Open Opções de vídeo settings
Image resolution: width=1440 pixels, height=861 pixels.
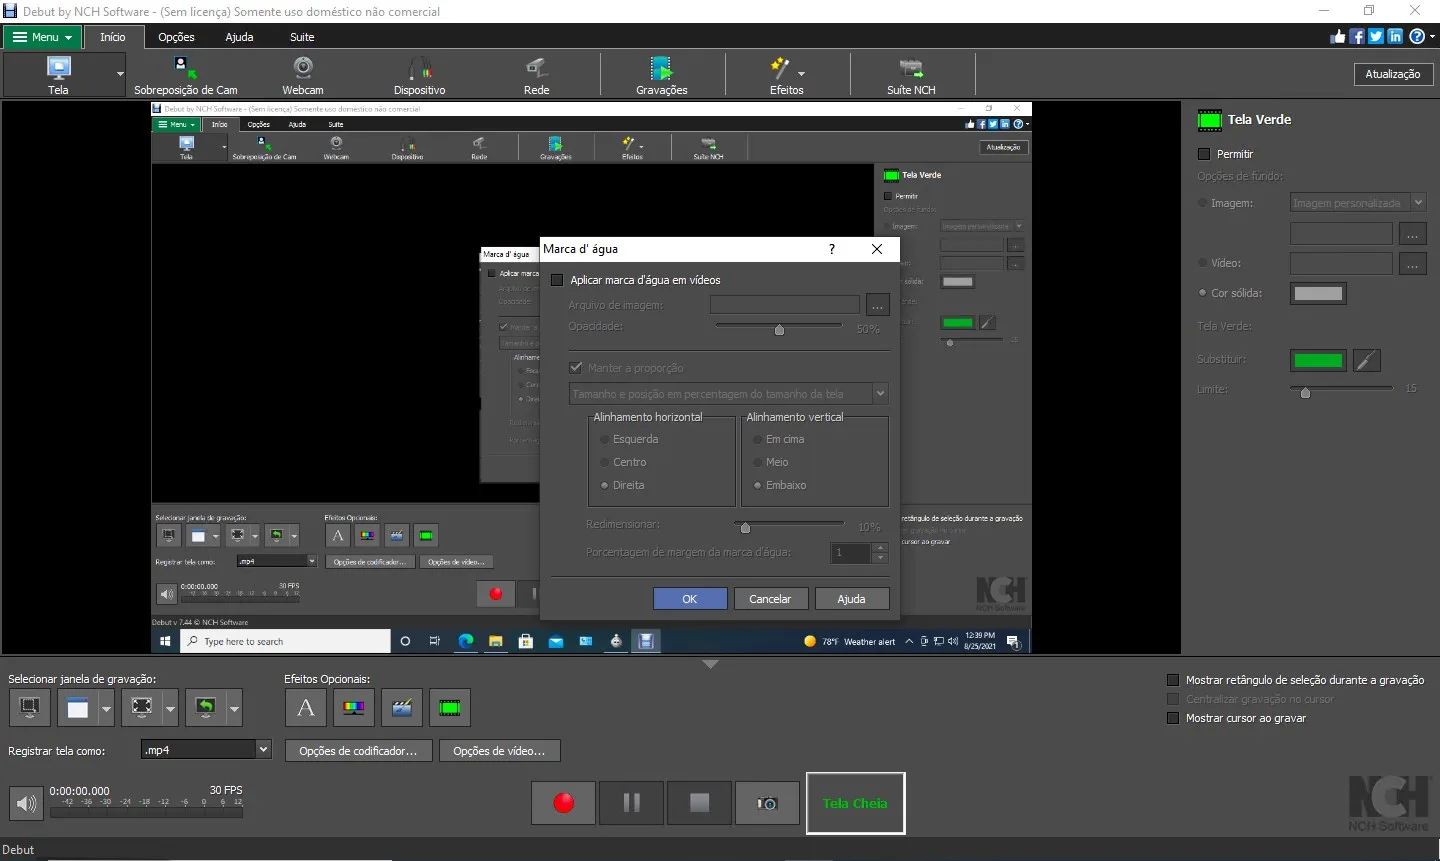click(499, 751)
